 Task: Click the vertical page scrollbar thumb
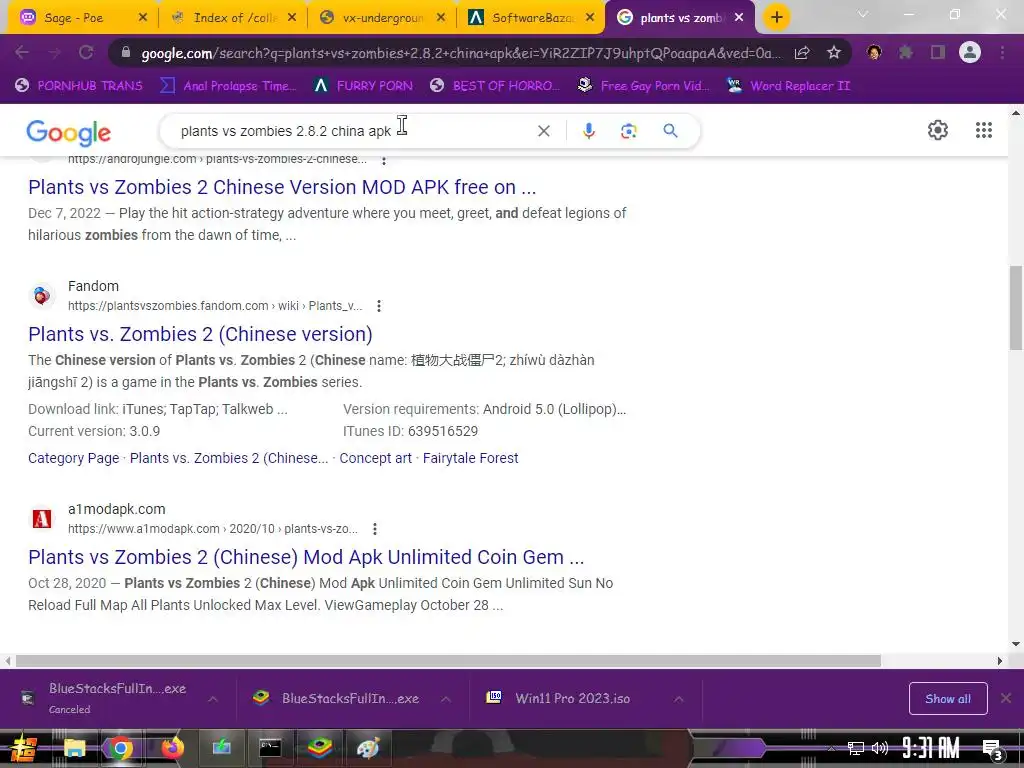pos(1016,308)
